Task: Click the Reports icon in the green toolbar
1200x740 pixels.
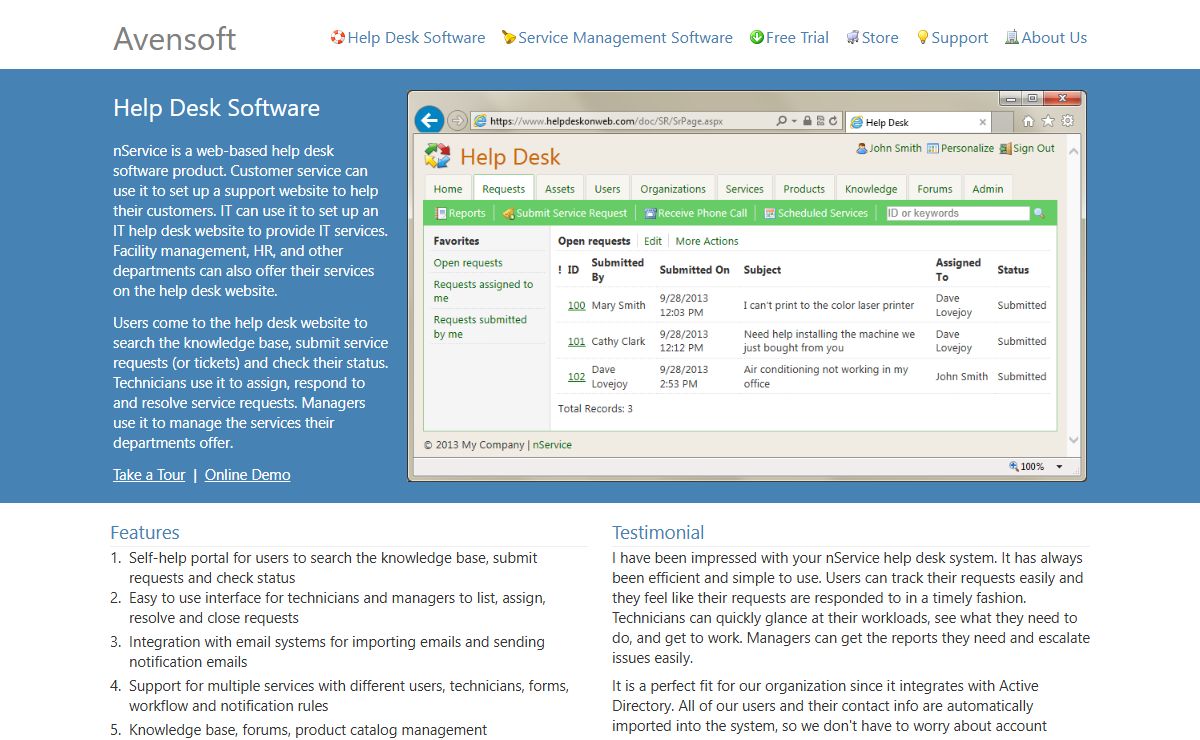Action: [441, 213]
